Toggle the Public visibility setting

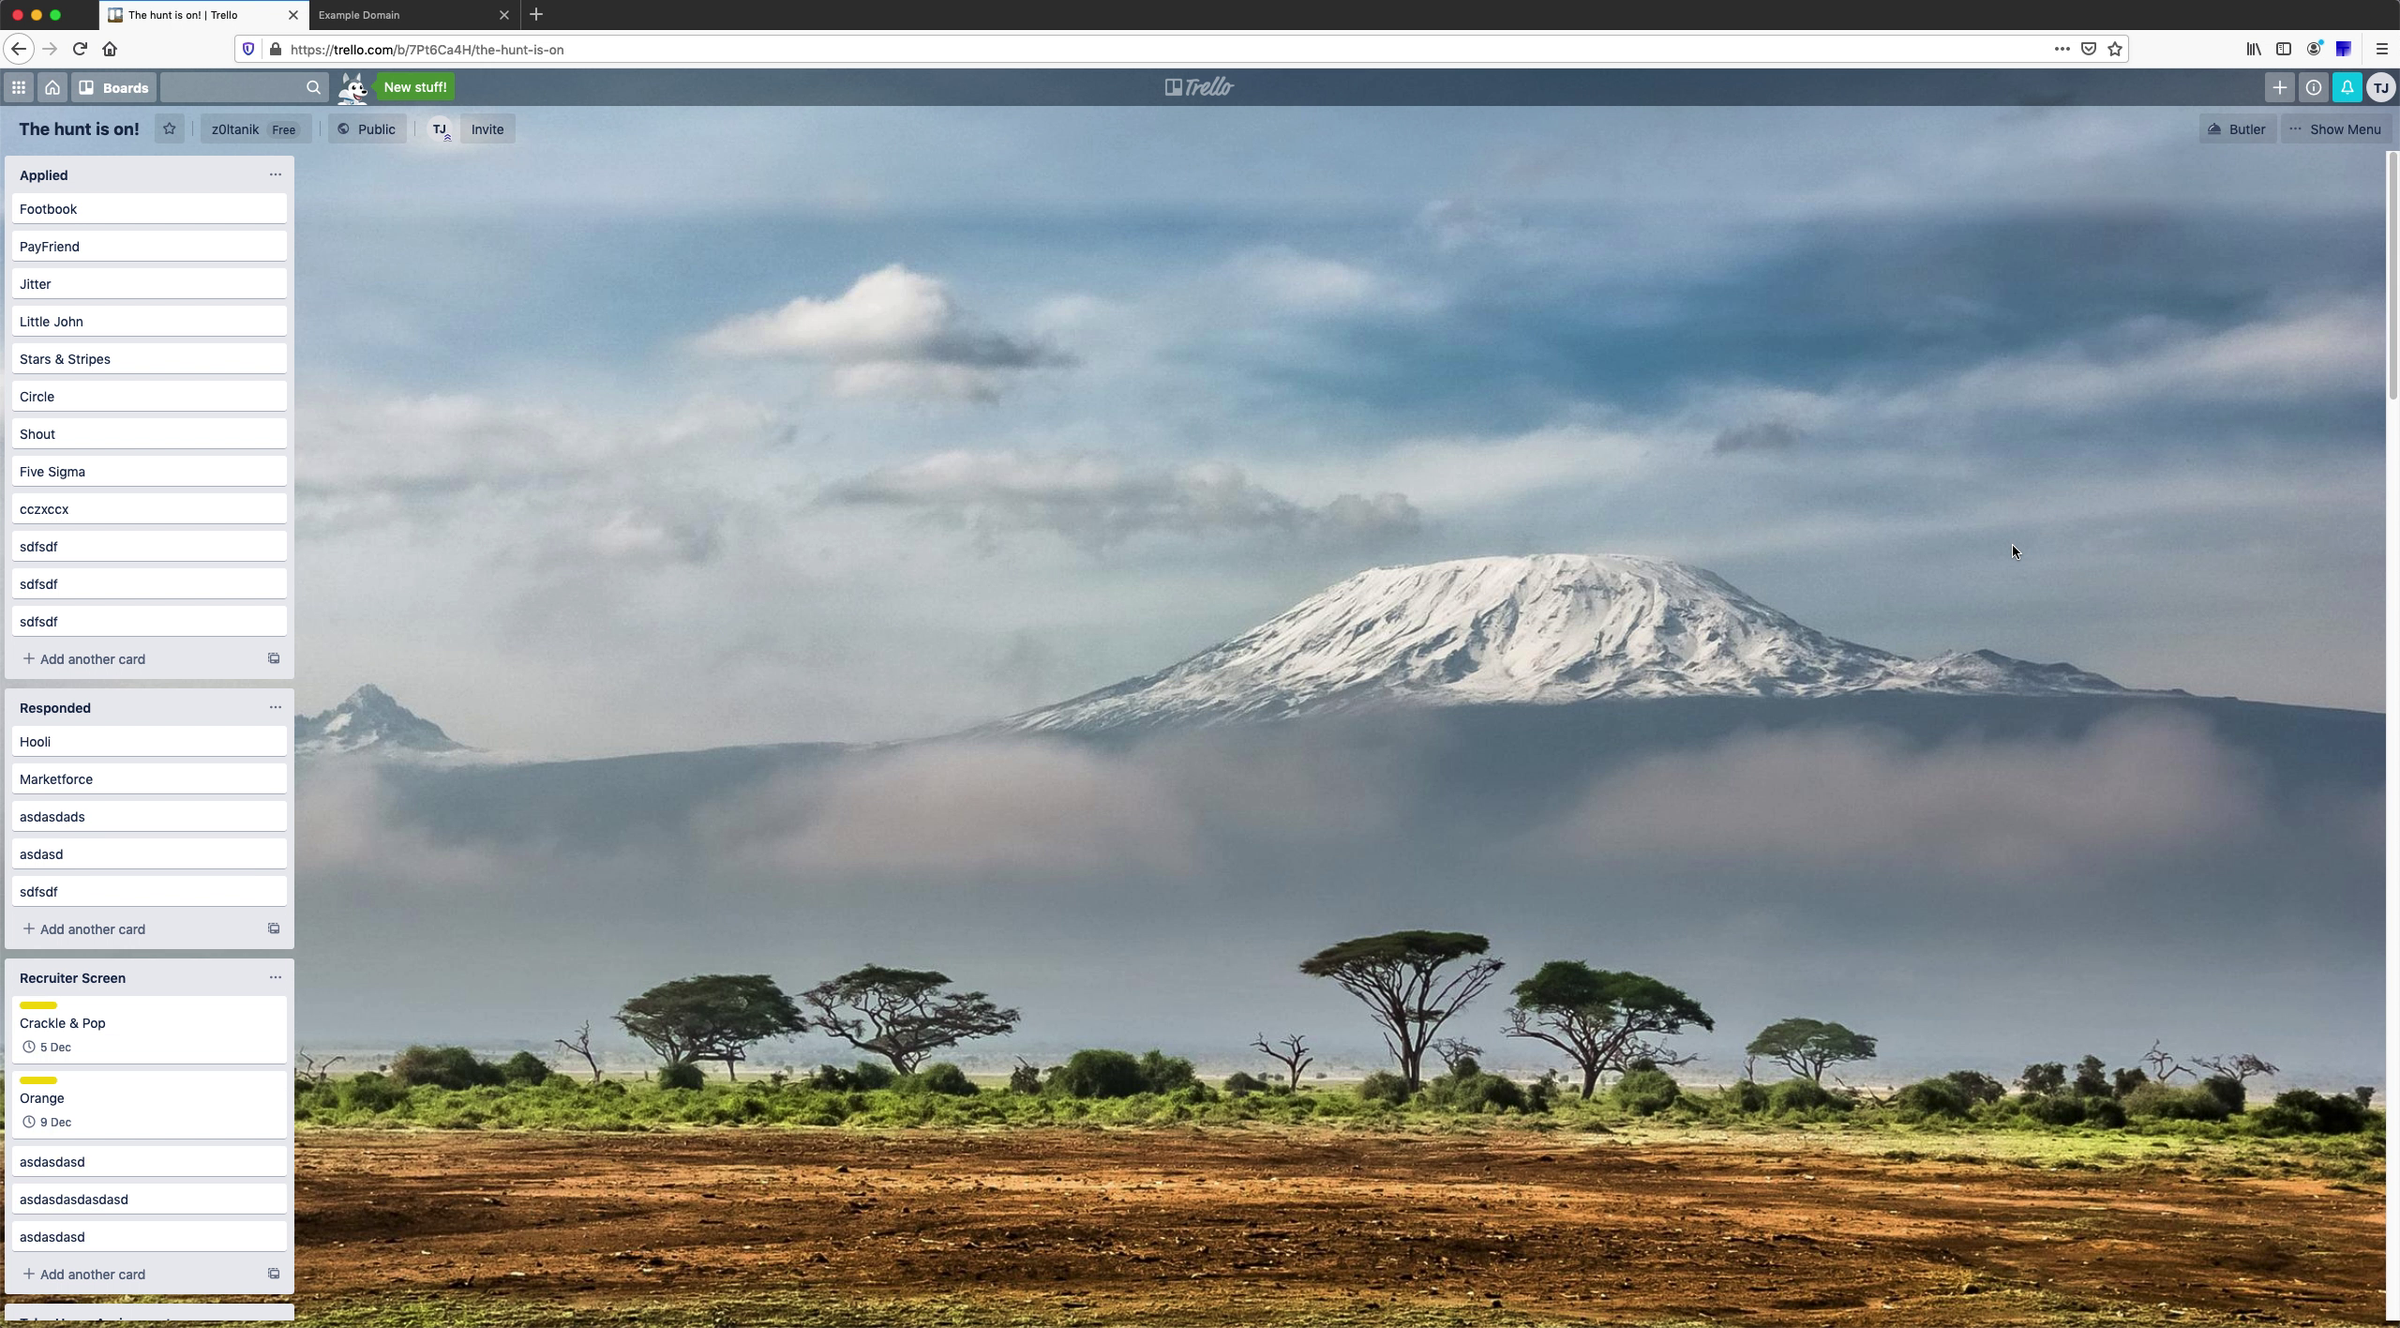(365, 129)
